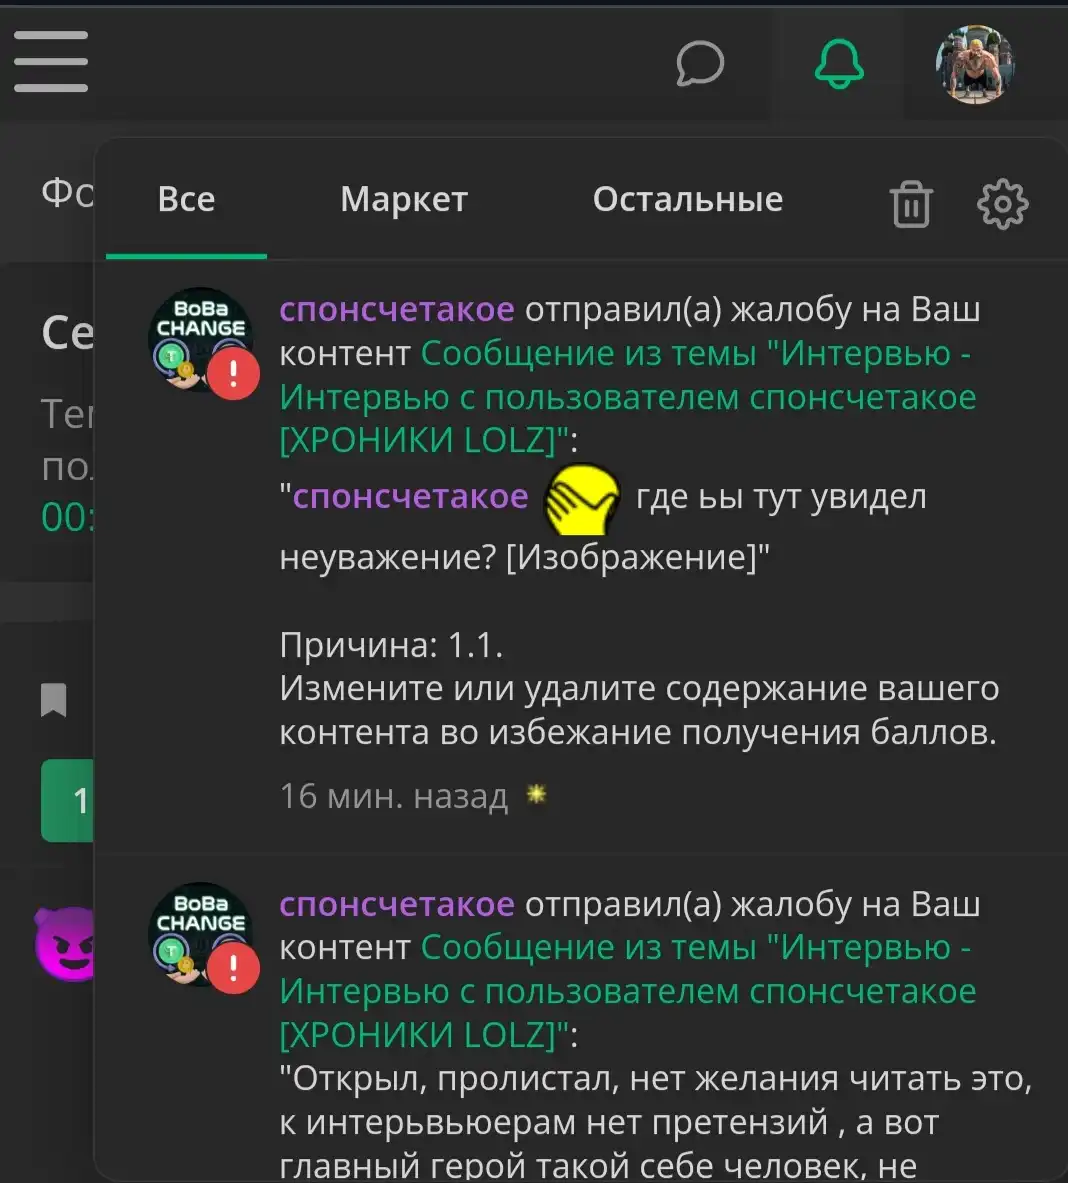Viewport: 1068px width, 1183px height.
Task: Click the quoted спонсчетакое mention
Action: 410,497
